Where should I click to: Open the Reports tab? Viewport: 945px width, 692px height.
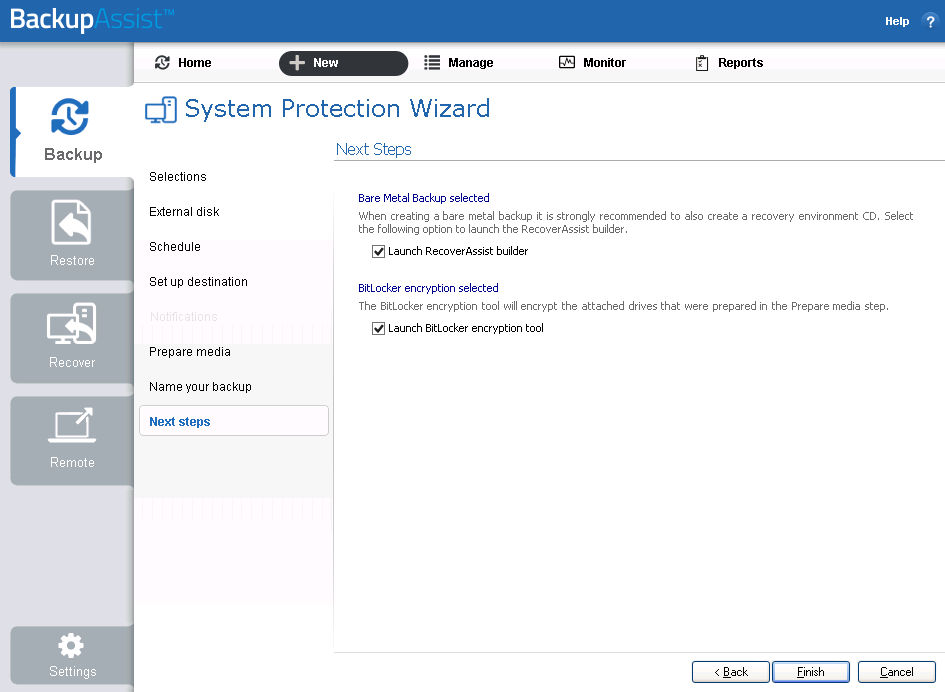(x=729, y=63)
